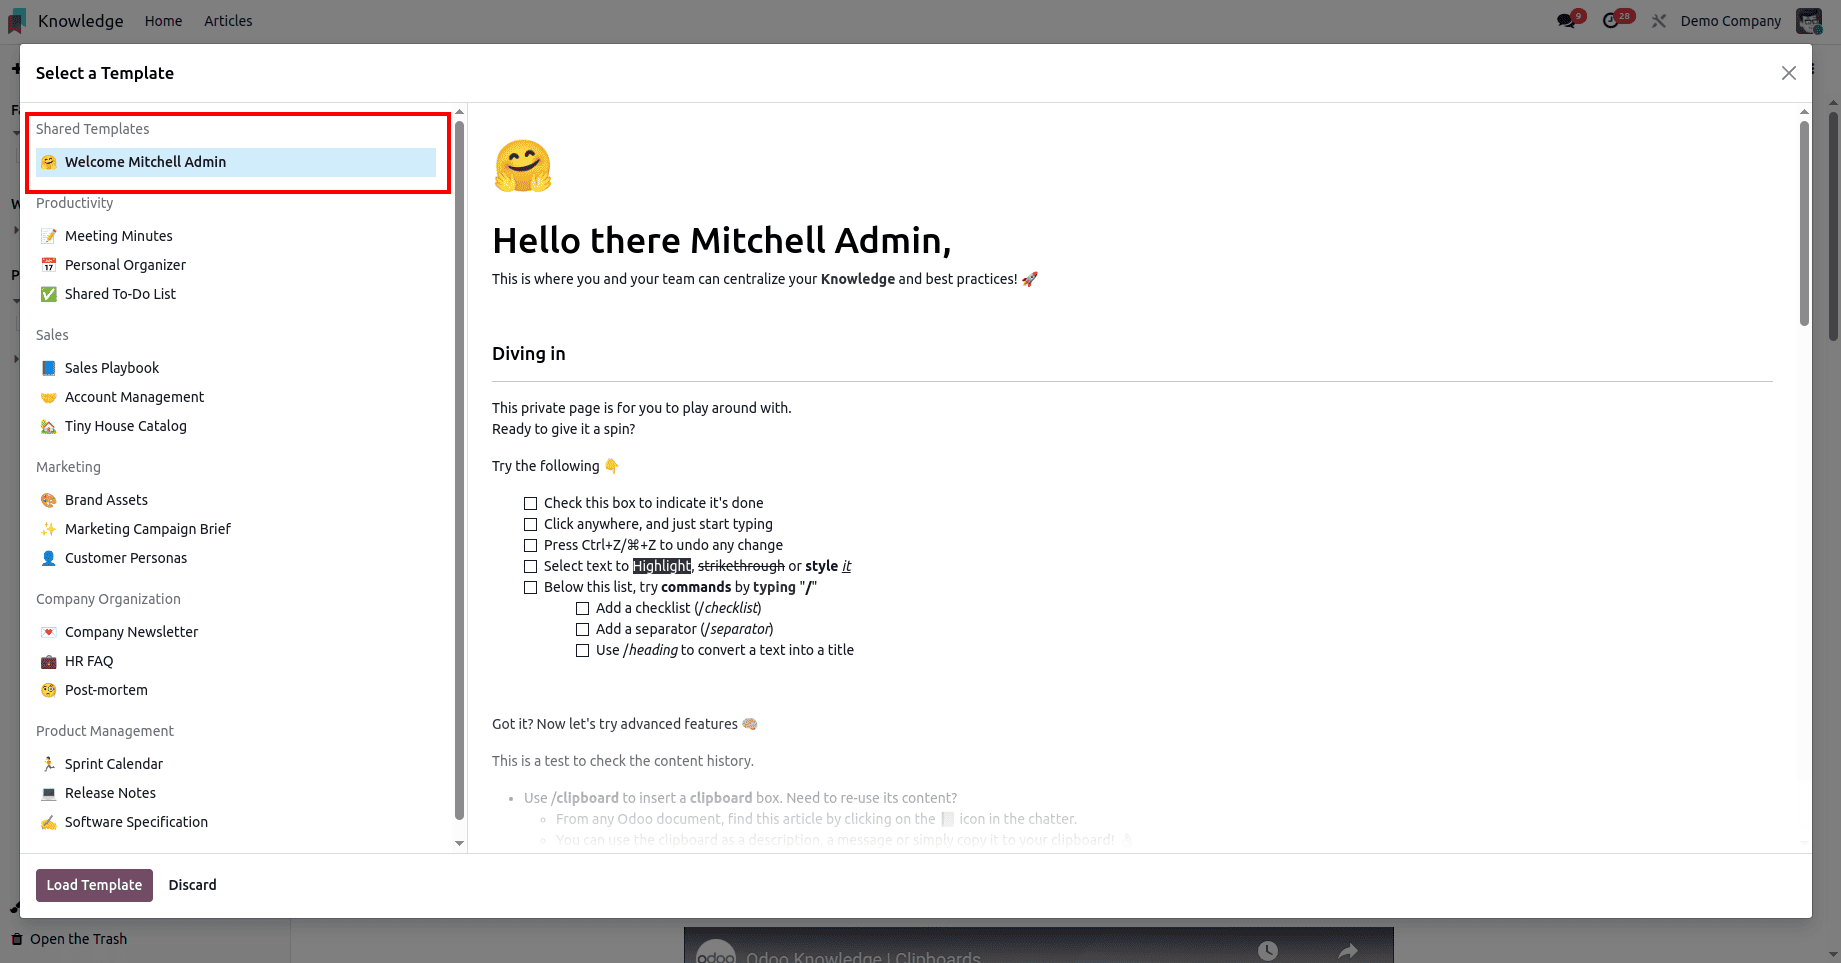Choose the Account Management template
Screen dimensions: 1841x963
(x=236, y=397)
